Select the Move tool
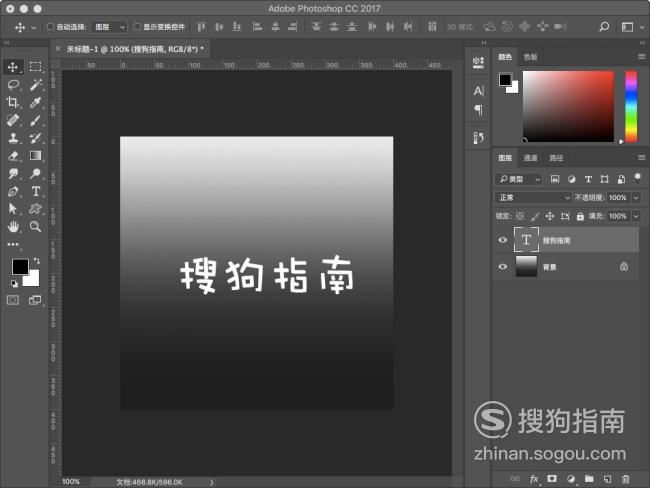The image size is (650, 488). (13, 67)
